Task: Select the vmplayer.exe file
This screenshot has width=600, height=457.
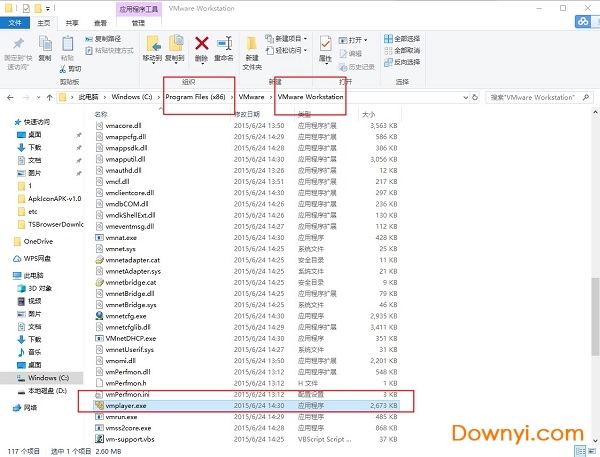Action: tap(247, 406)
